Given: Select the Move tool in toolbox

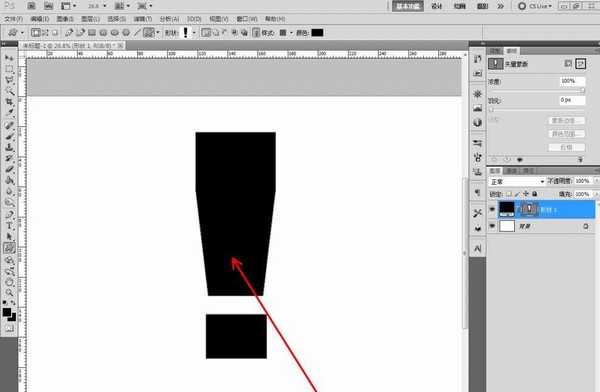Looking at the screenshot, I should click(x=9, y=58).
